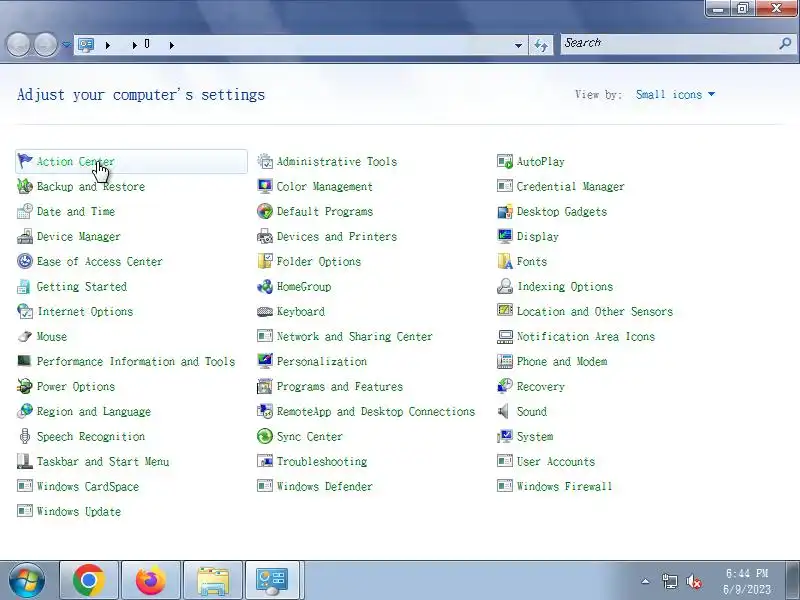Screen dimensions: 800x600
Task: Open the Fonts icon
Action: pos(505,261)
